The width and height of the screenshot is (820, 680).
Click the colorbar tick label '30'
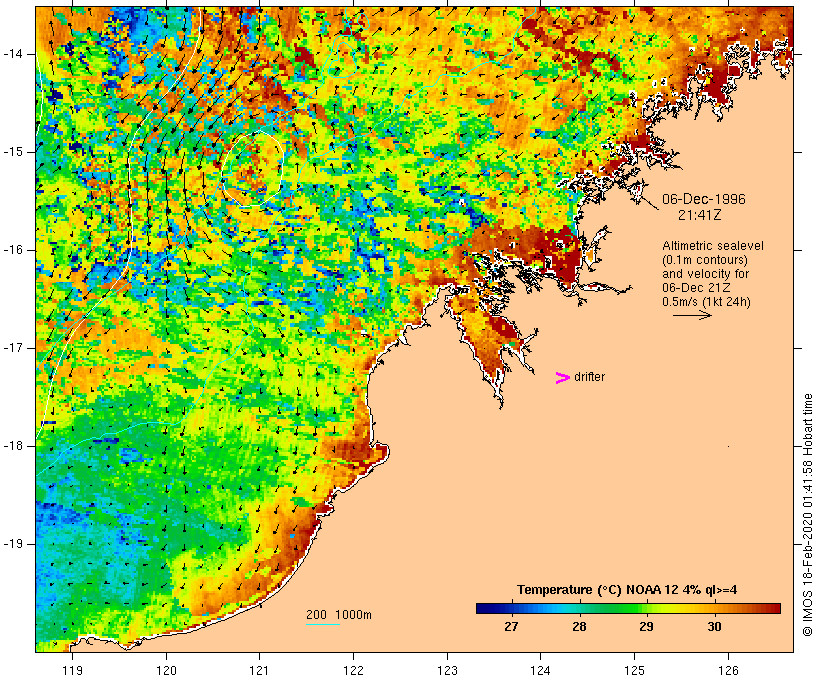[x=714, y=626]
